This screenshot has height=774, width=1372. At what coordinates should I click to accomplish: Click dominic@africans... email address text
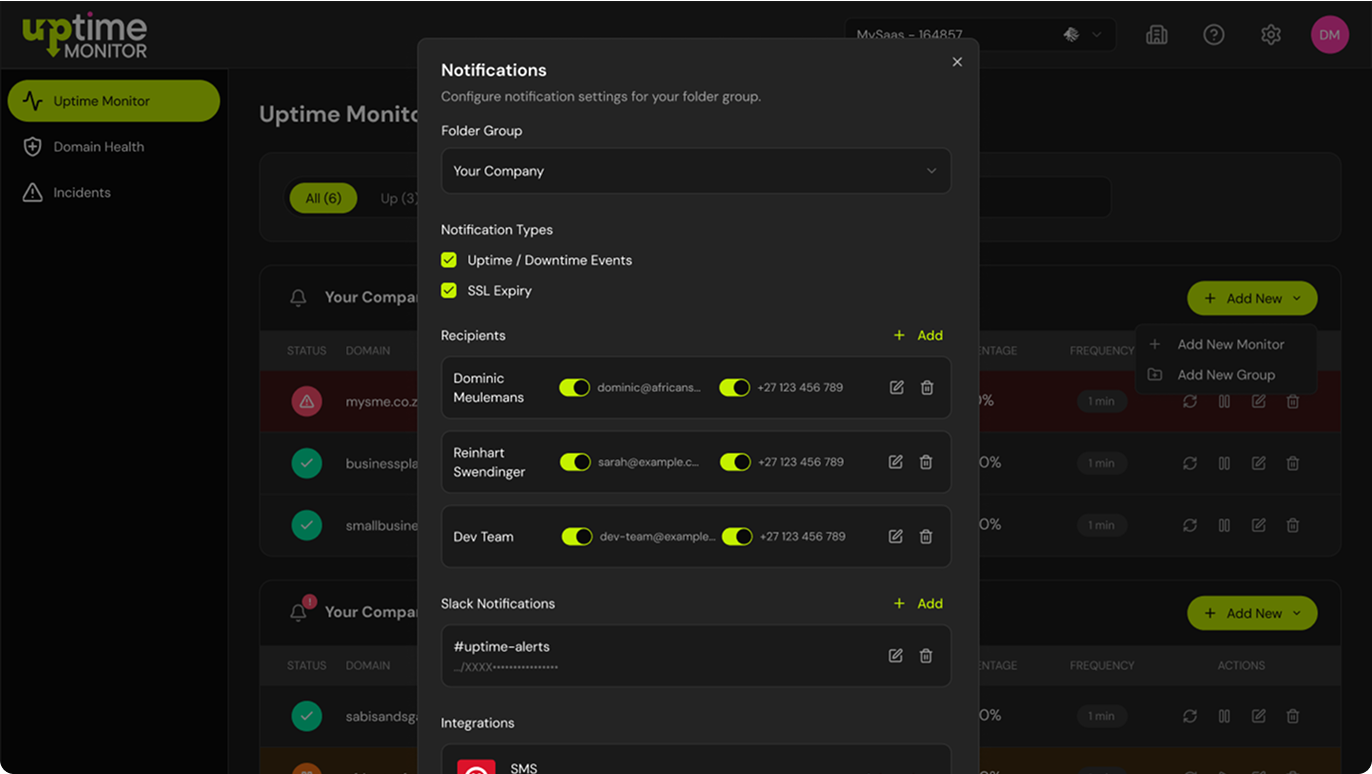649,387
